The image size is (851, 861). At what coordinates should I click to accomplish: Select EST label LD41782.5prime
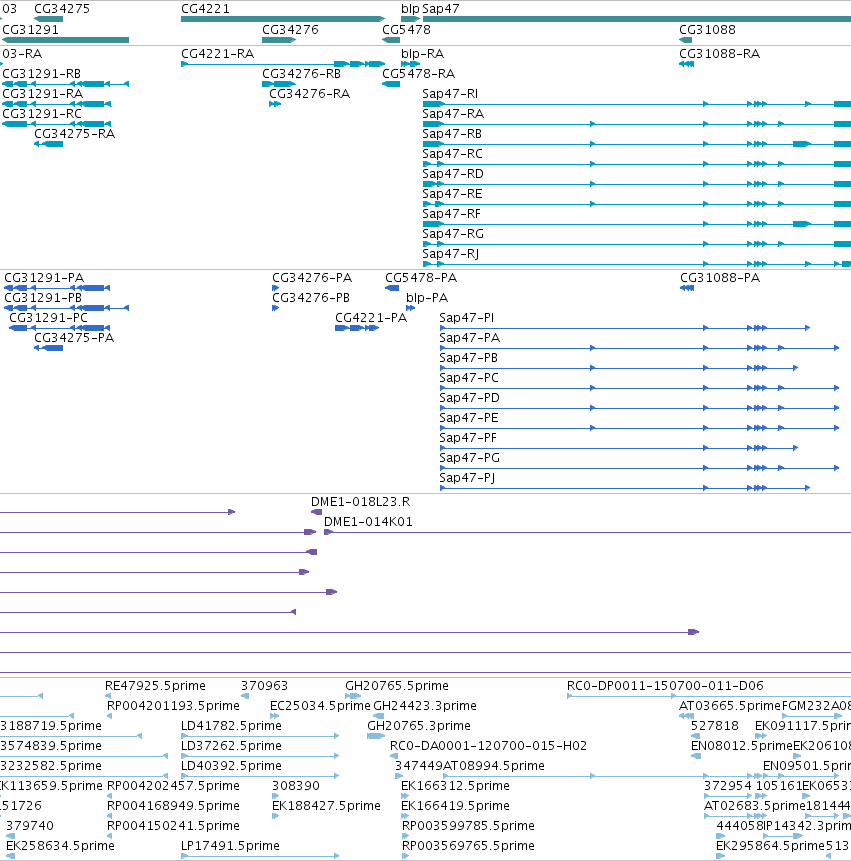coord(231,726)
